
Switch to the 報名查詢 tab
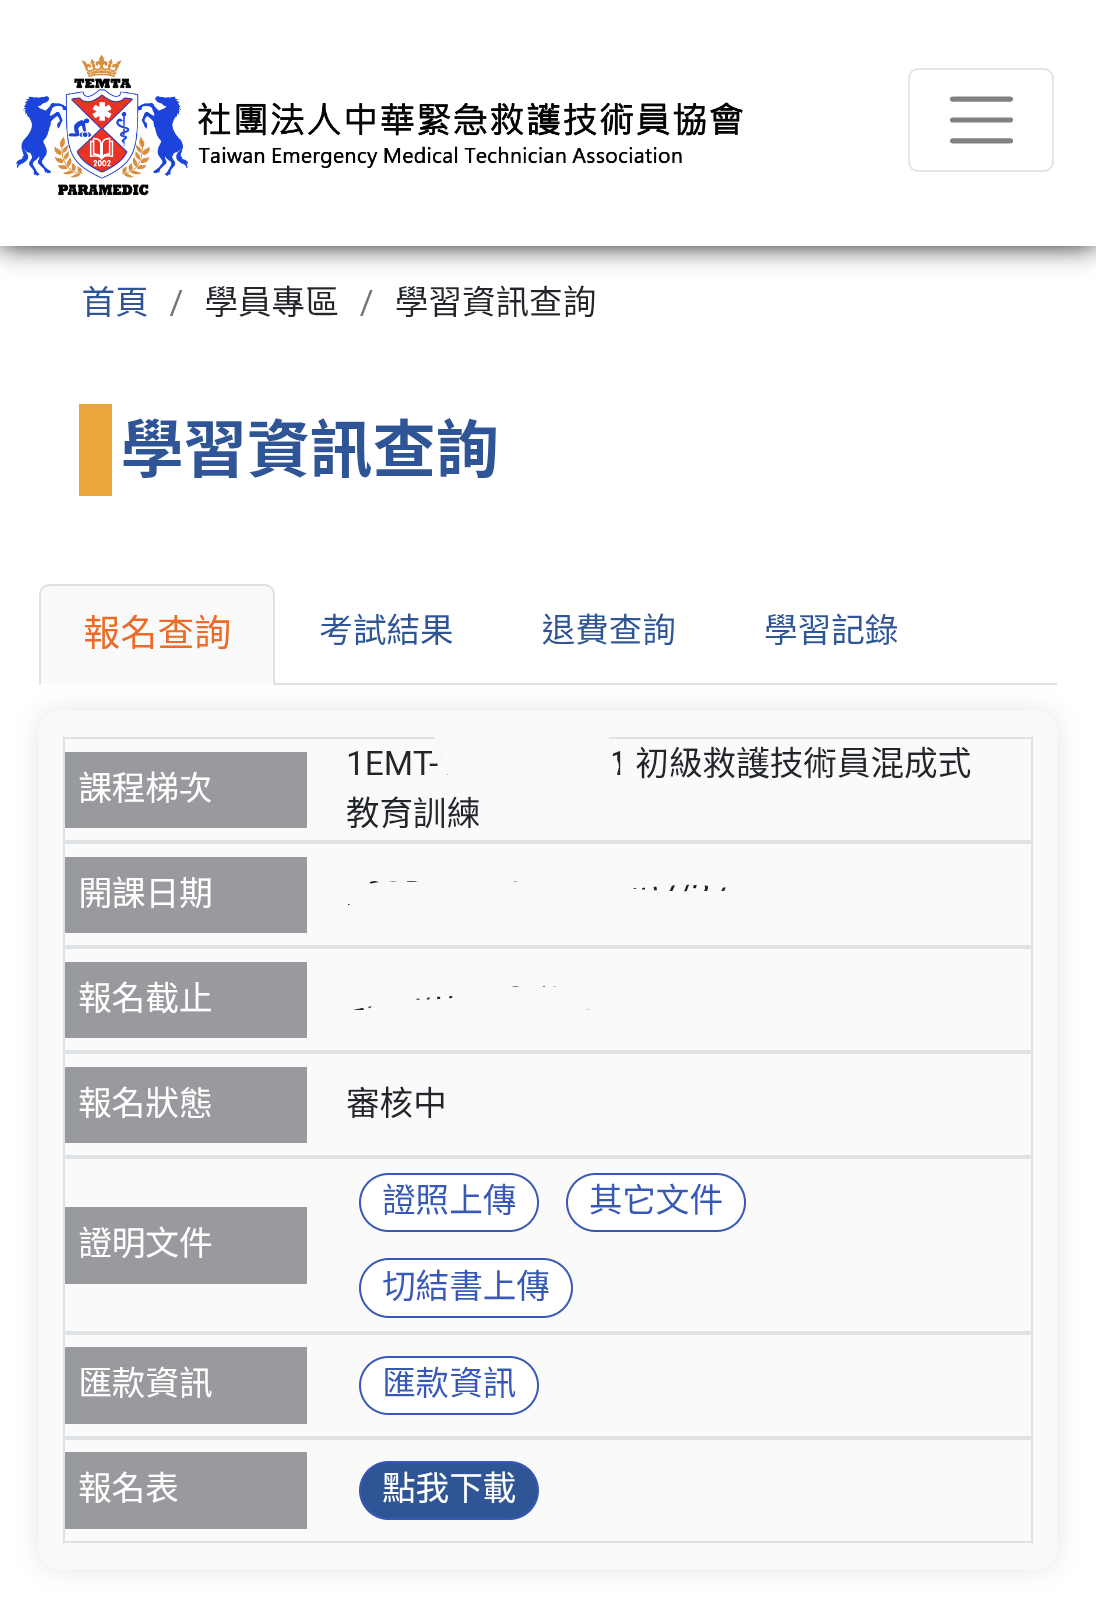(157, 634)
